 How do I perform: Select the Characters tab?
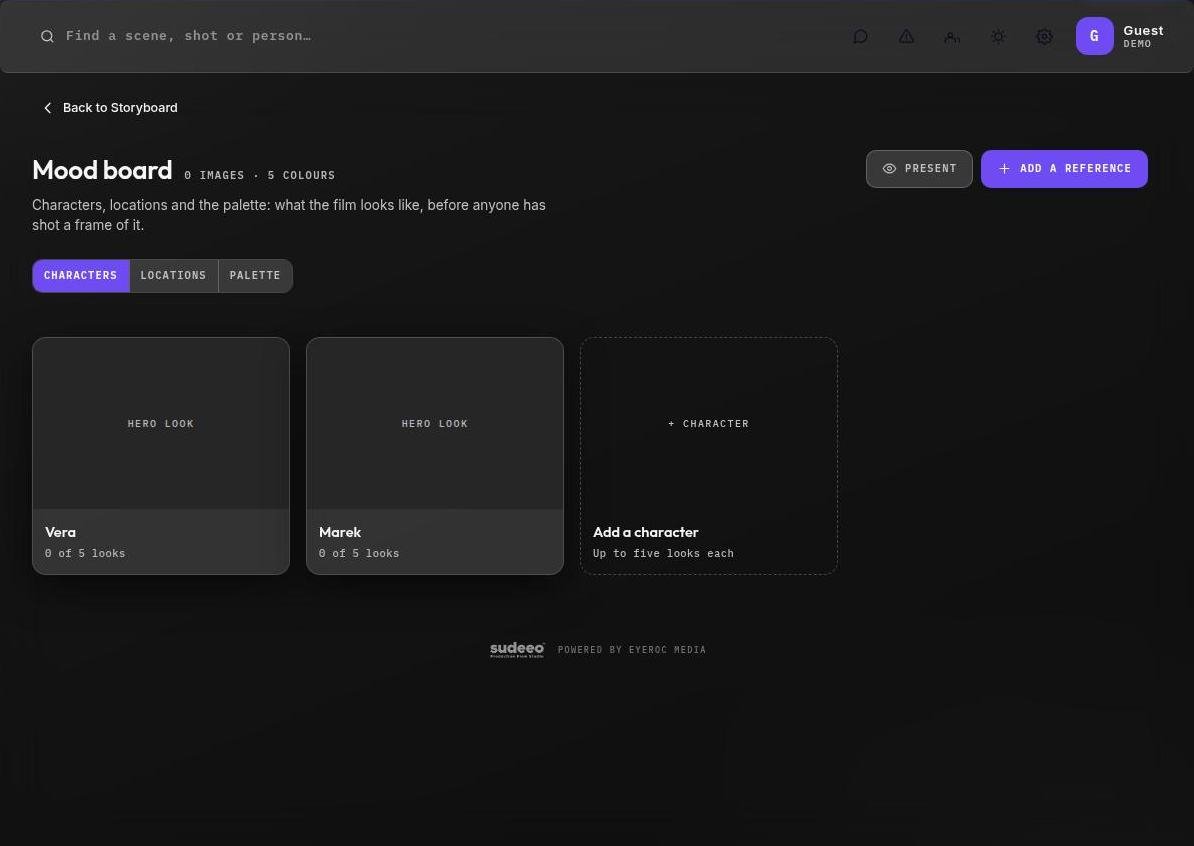(x=81, y=276)
